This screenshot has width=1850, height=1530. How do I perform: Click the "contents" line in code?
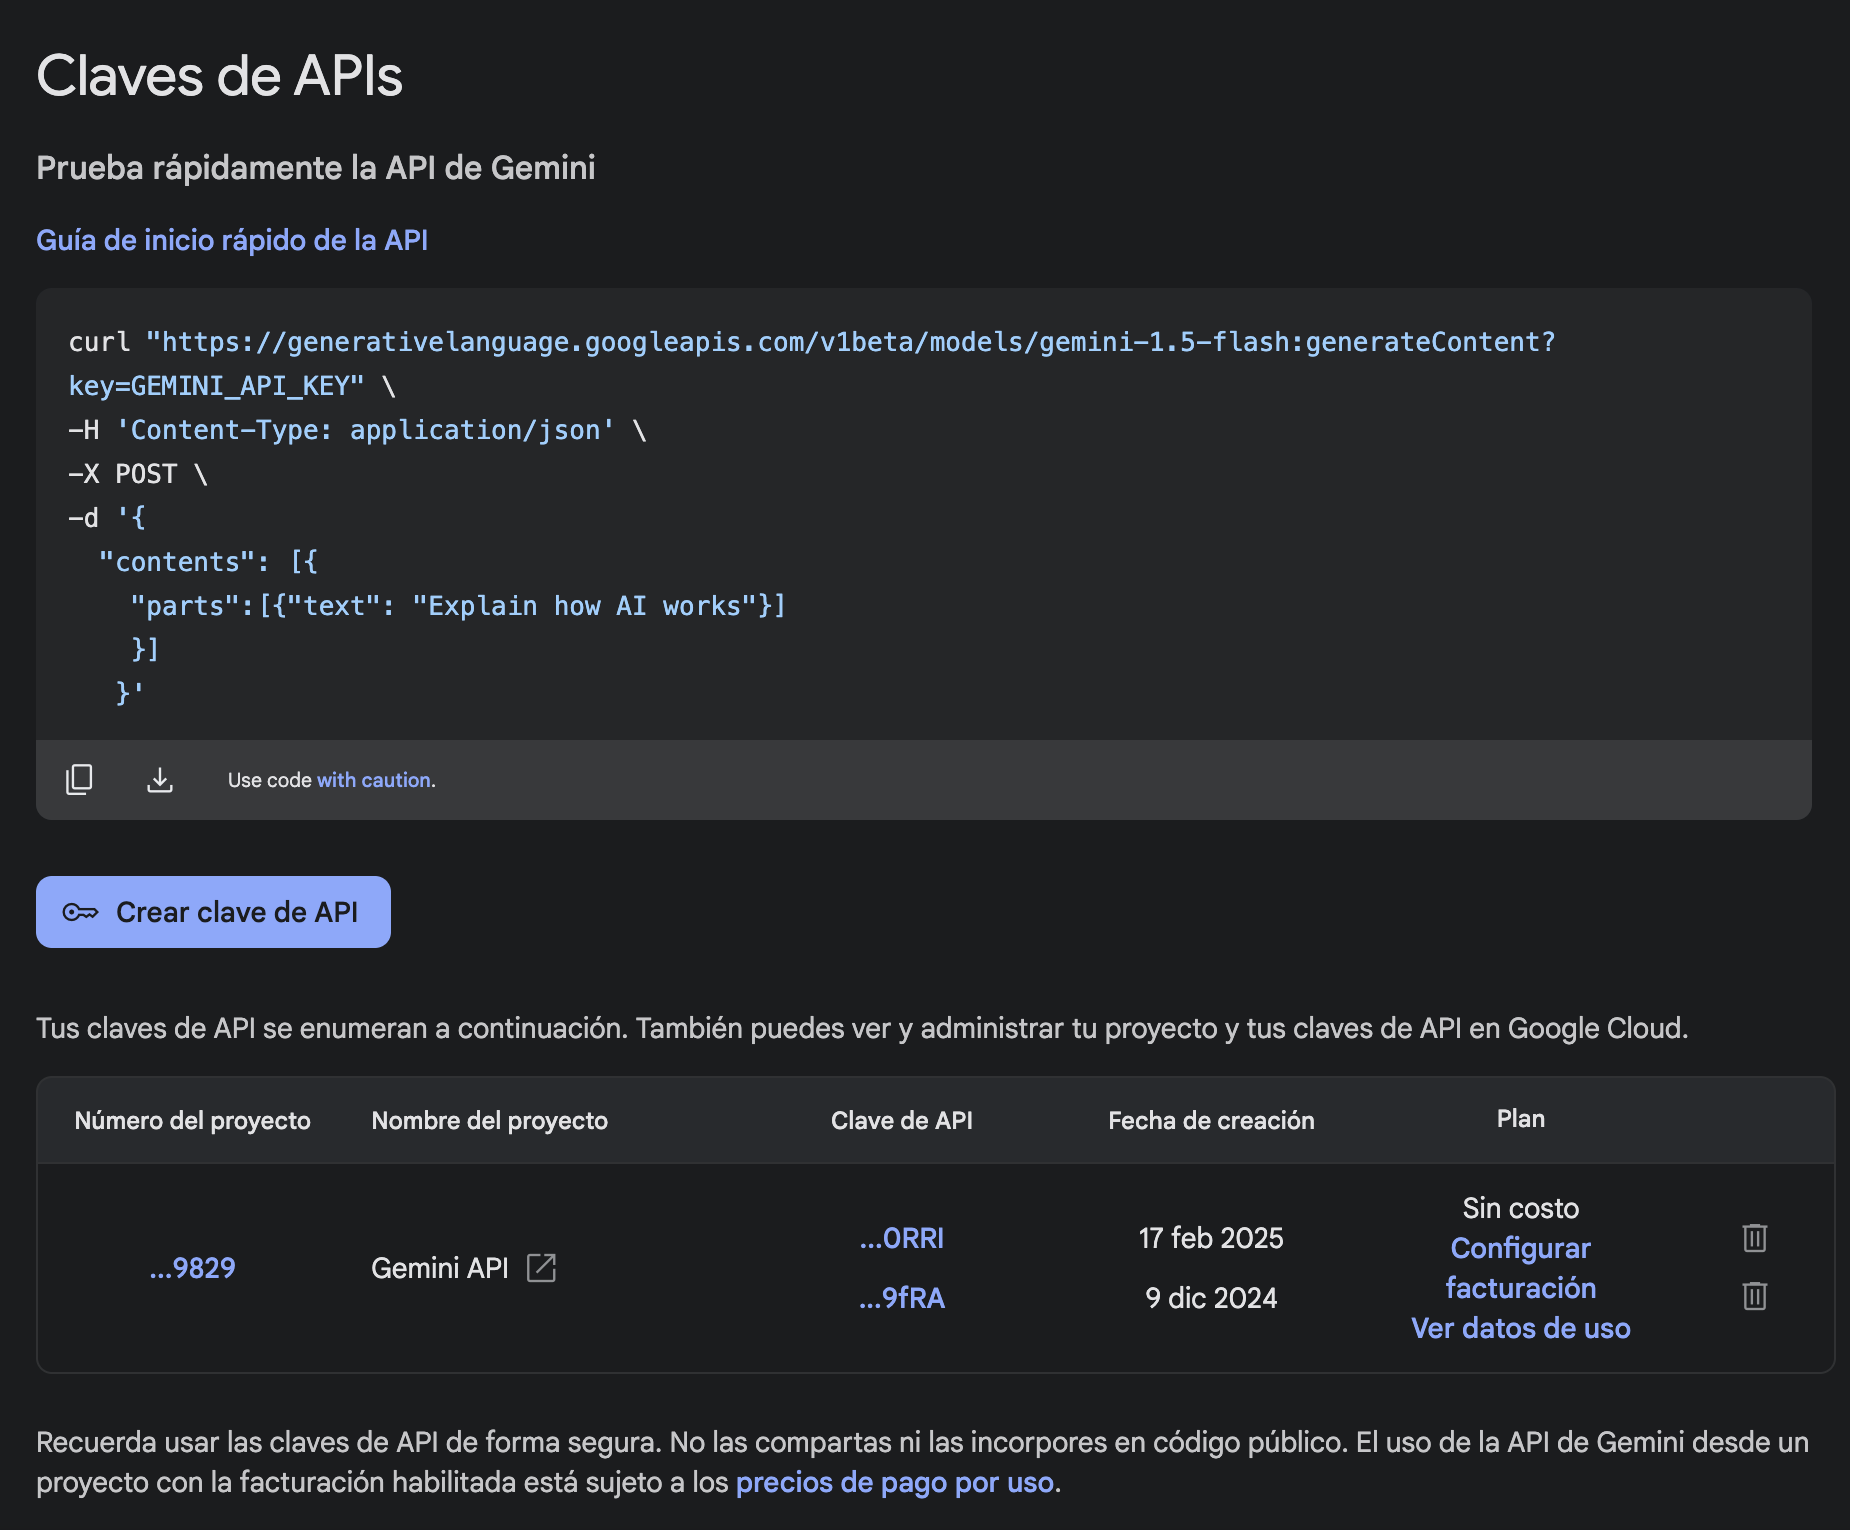(208, 562)
